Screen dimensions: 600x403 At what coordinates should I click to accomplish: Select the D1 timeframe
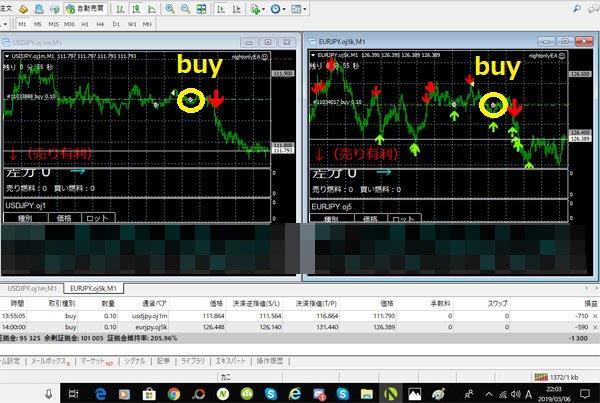[116, 24]
